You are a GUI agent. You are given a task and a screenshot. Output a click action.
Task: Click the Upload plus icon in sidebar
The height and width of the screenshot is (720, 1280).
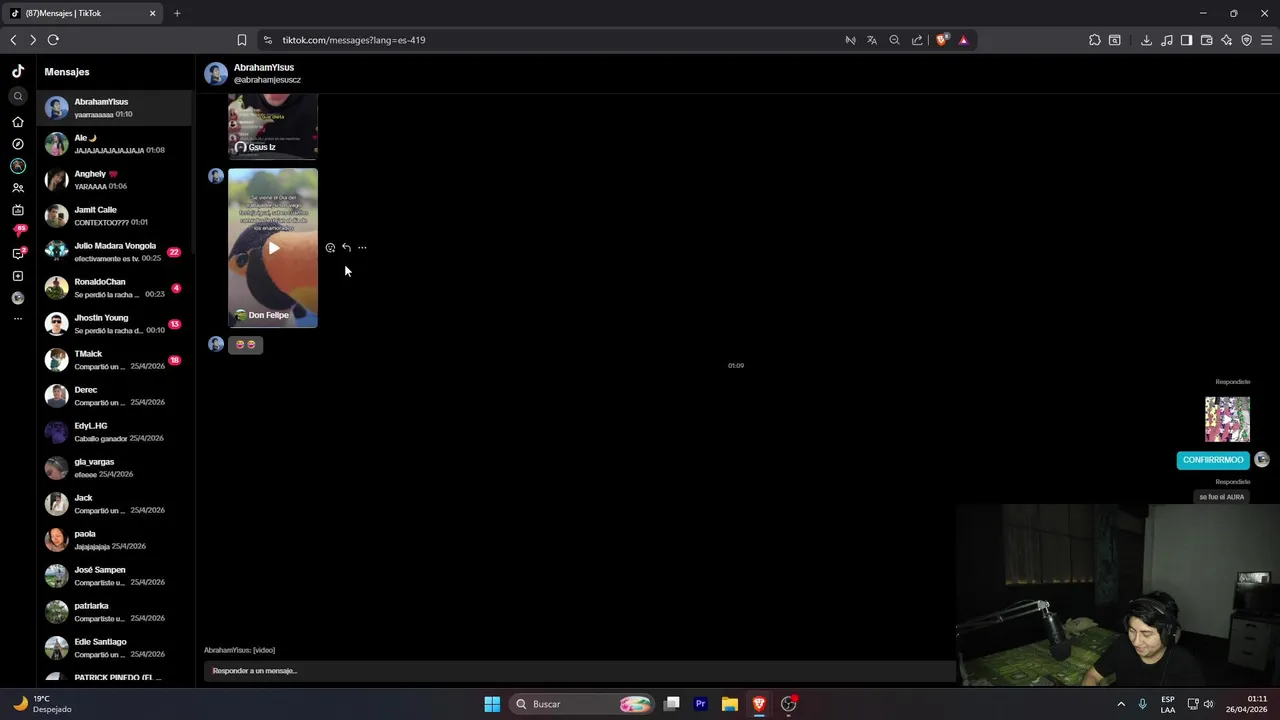click(18, 276)
